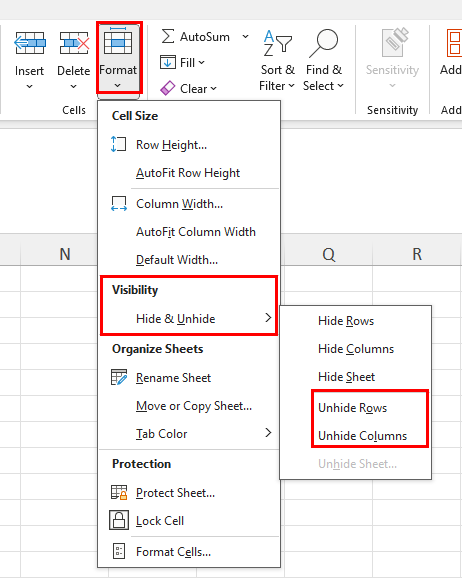Open the Format cells ribbon button
The image size is (462, 578).
tap(118, 59)
